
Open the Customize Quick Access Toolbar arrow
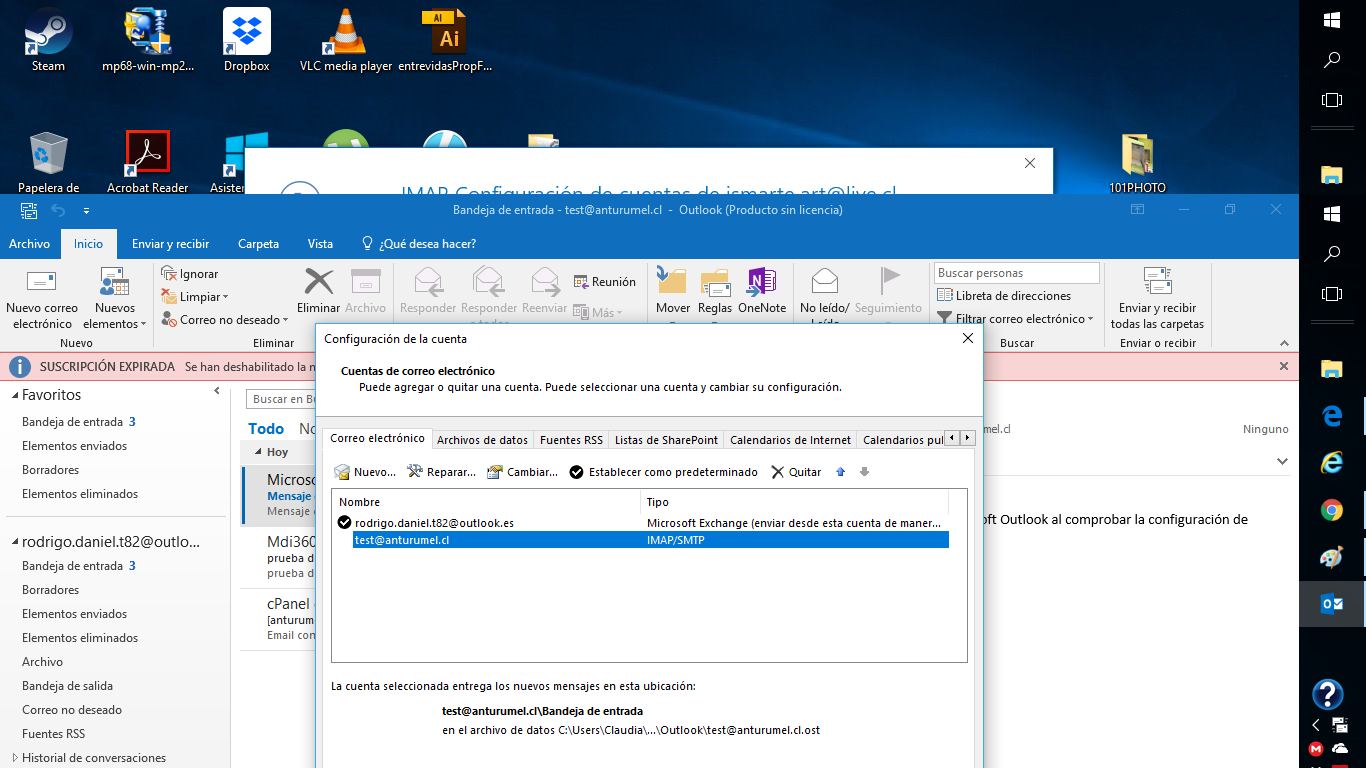pos(87,210)
